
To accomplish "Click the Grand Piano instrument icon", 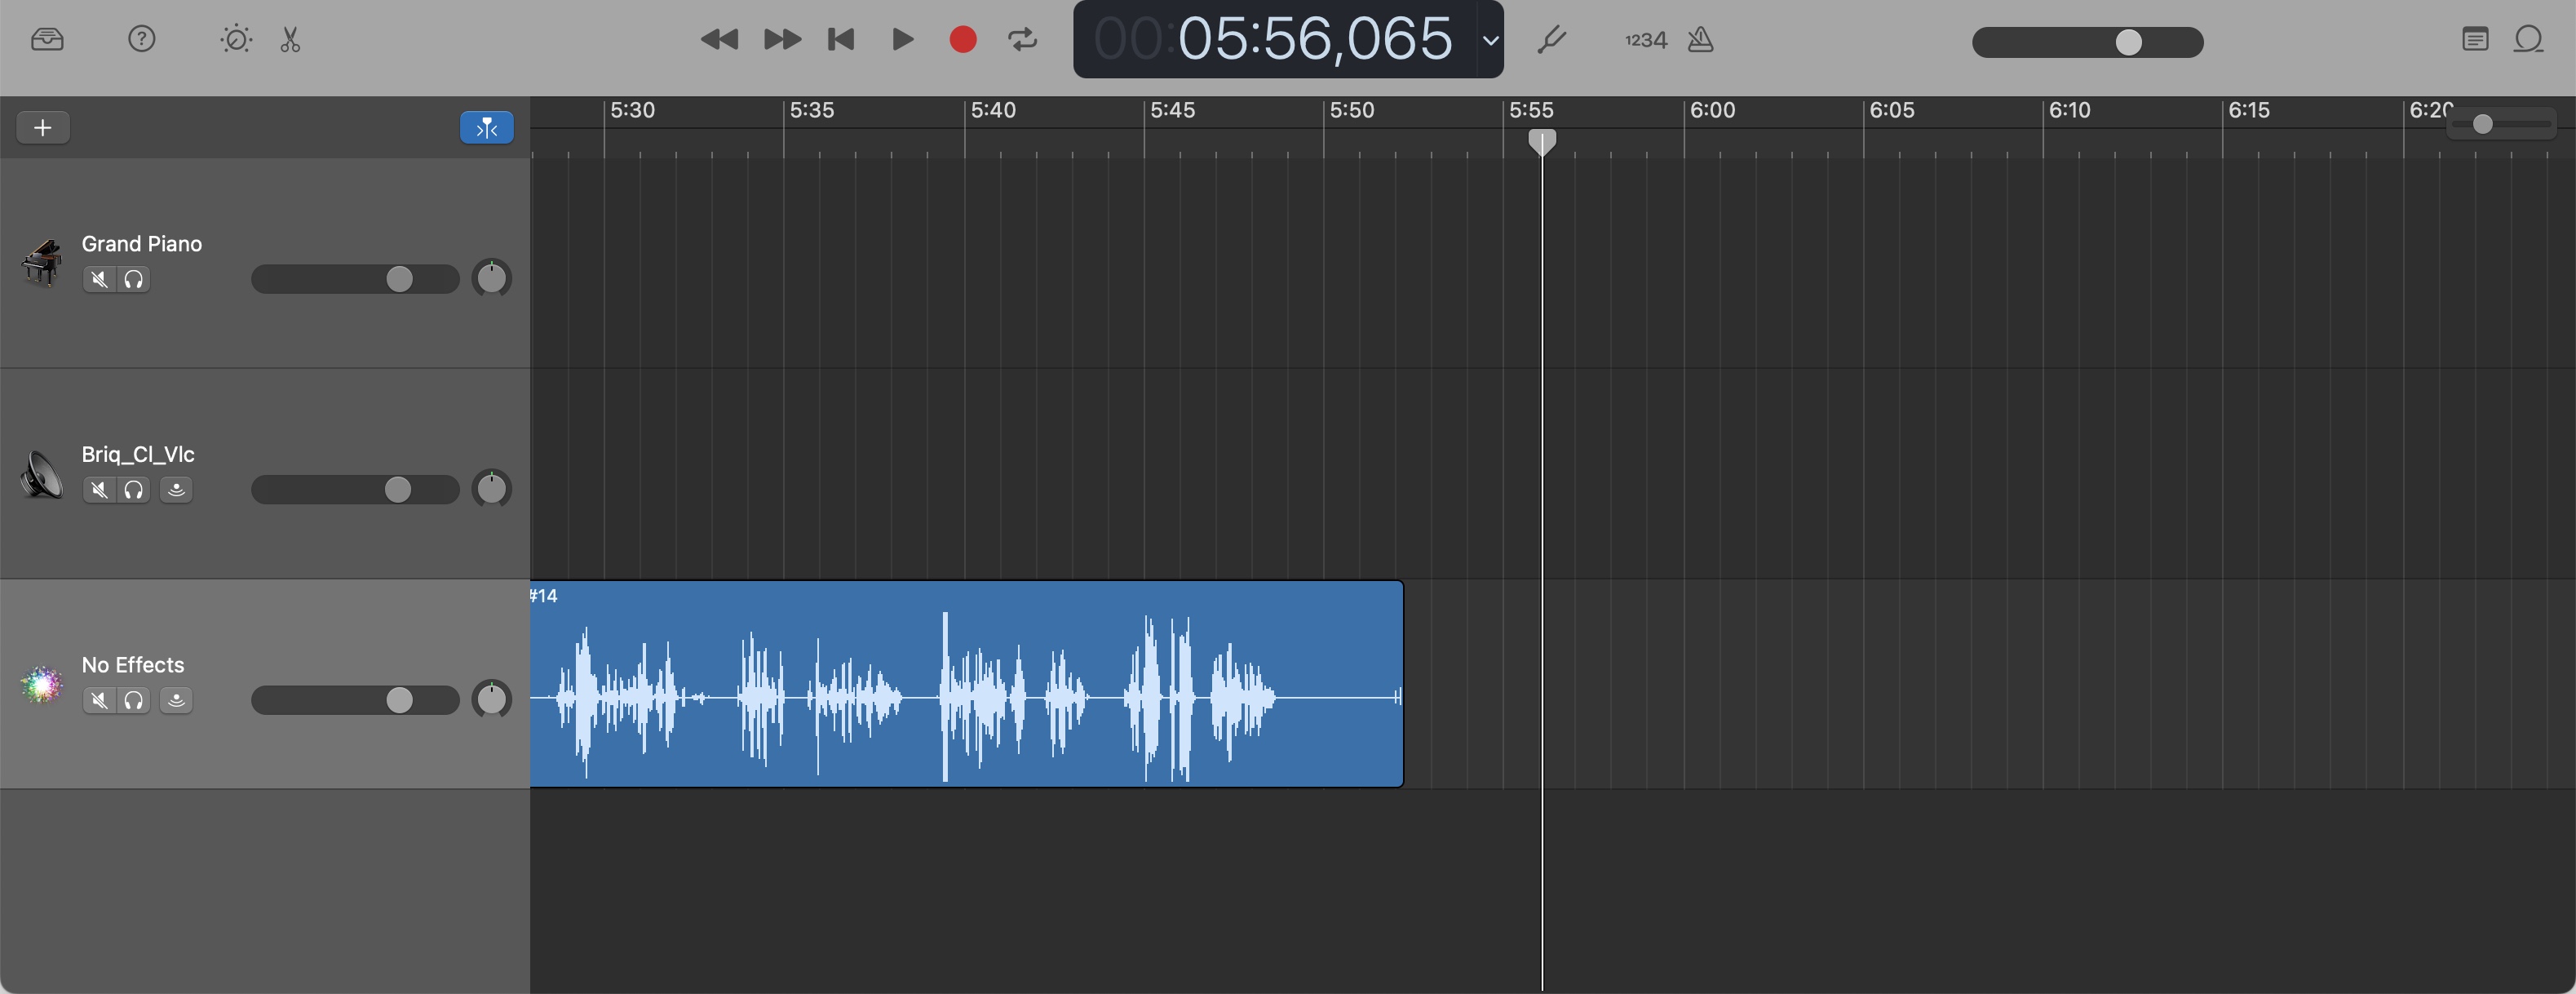I will 42,264.
